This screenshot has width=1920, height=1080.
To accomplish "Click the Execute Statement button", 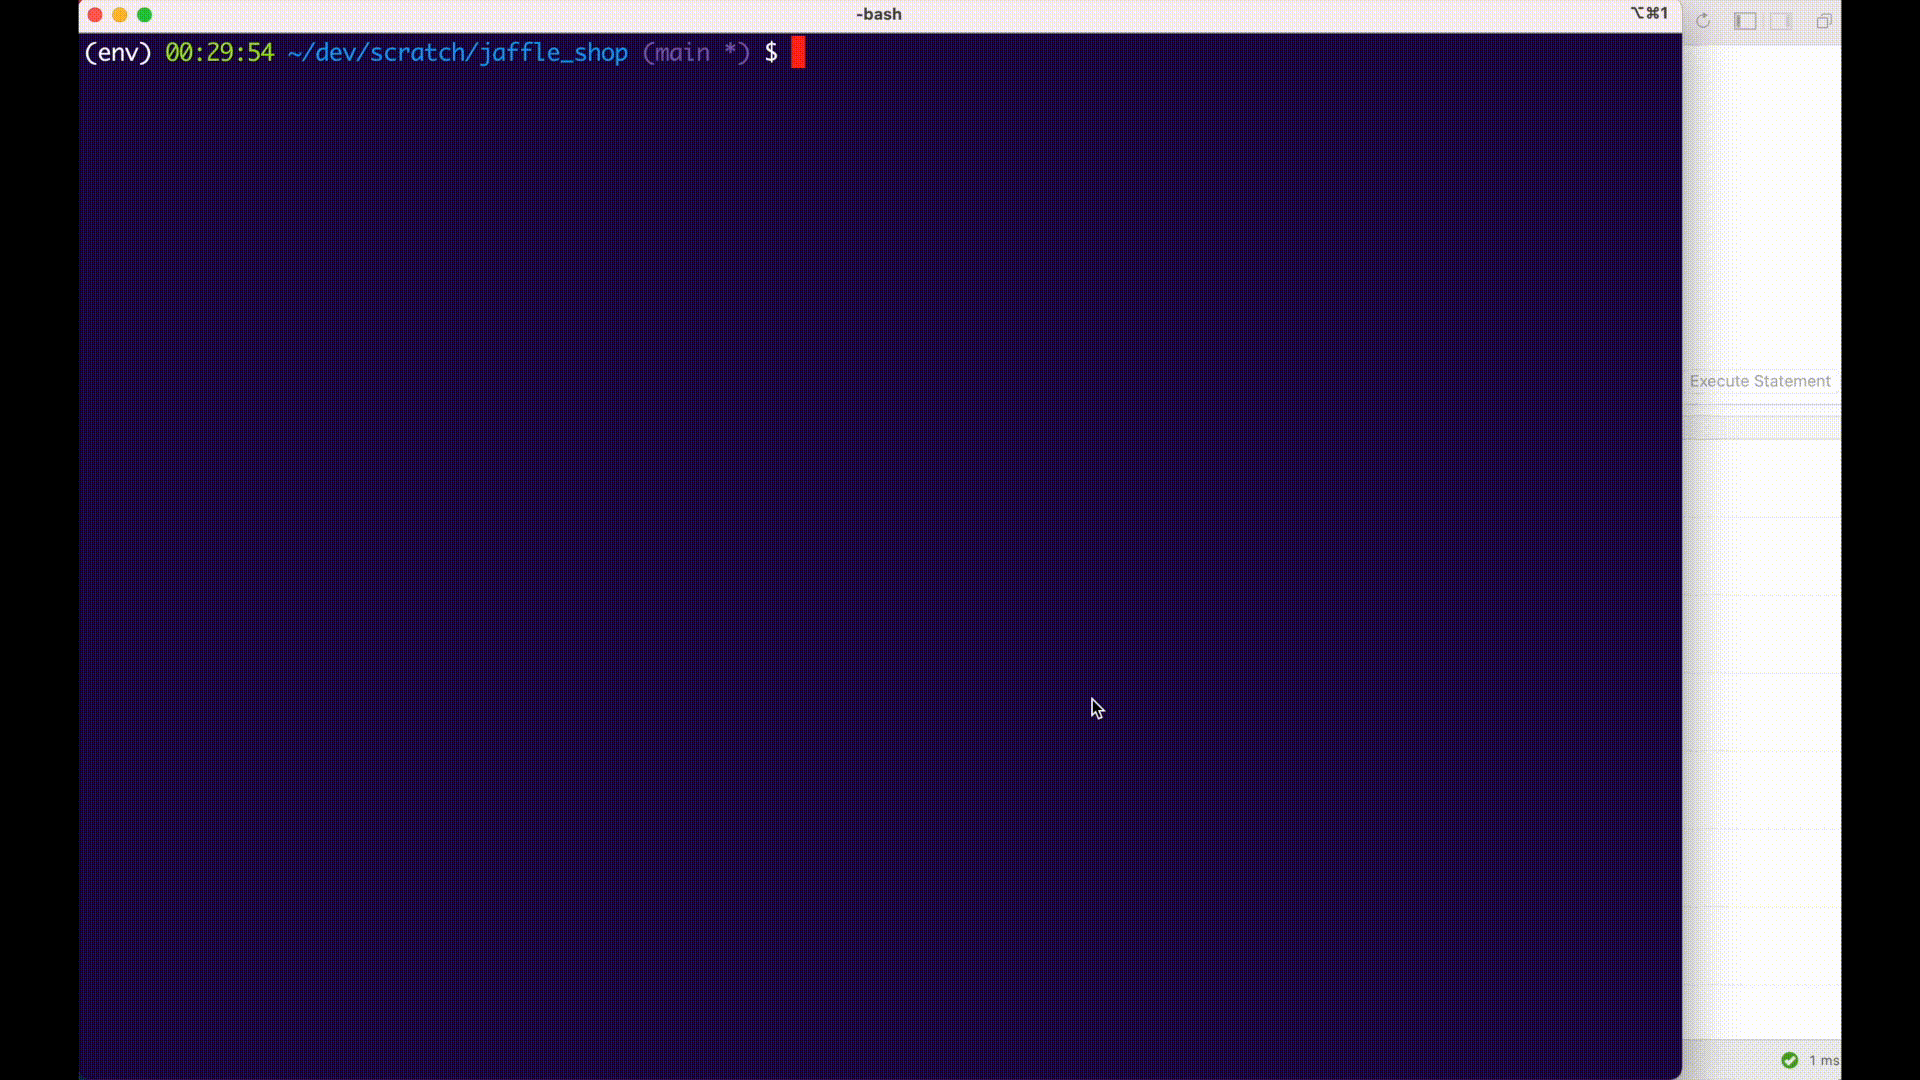I will 1760,381.
